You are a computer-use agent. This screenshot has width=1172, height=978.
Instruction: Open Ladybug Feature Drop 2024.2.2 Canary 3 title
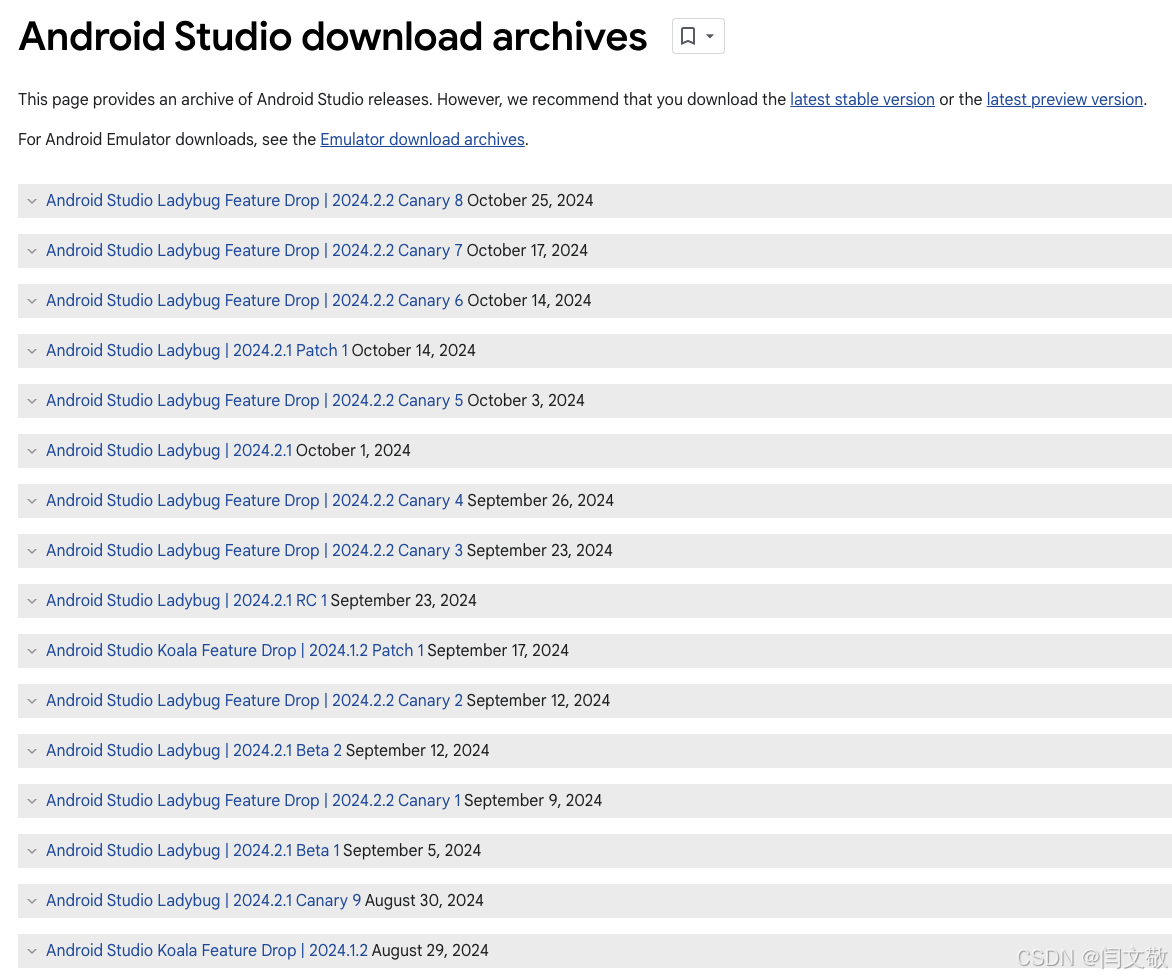(254, 551)
